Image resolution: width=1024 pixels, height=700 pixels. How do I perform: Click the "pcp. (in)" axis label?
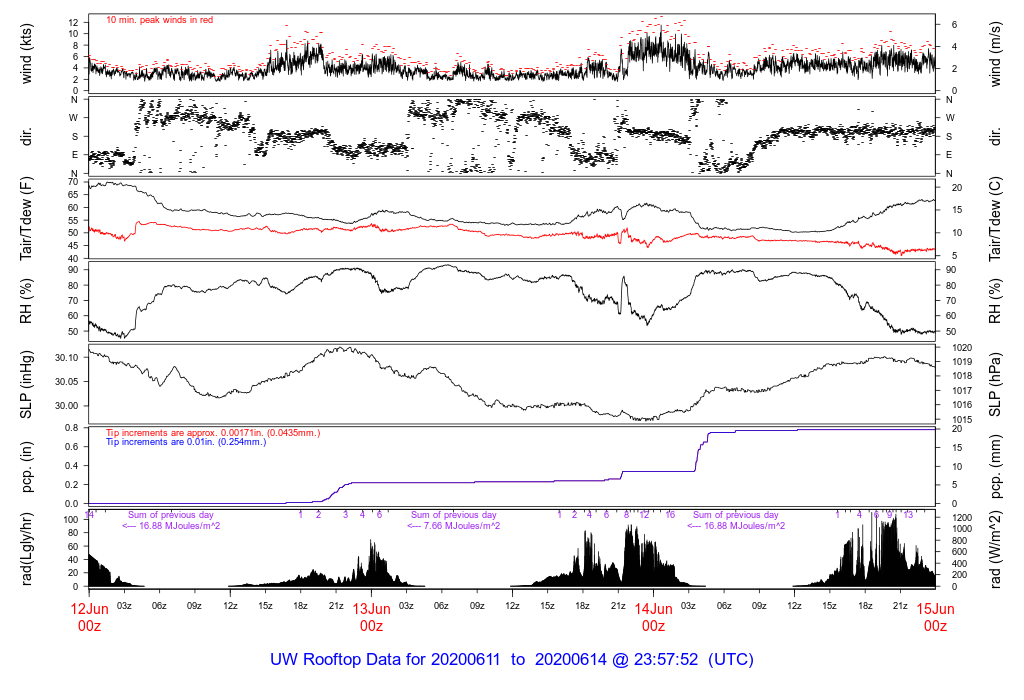click(x=26, y=466)
